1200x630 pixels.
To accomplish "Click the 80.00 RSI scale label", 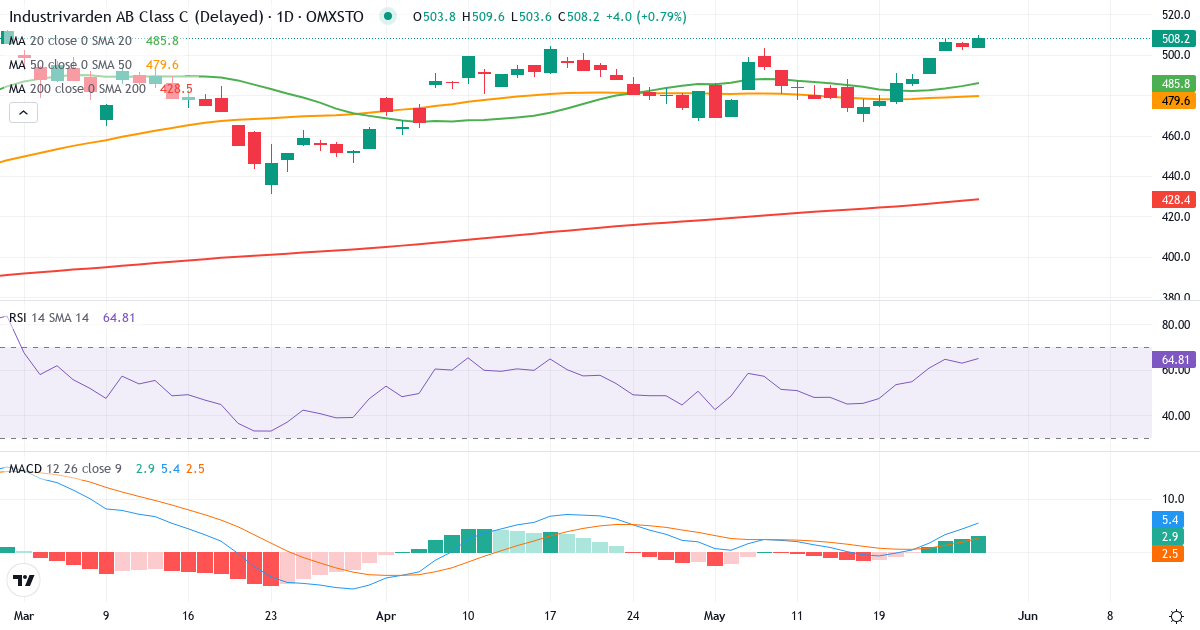I will pyautogui.click(x=1175, y=325).
